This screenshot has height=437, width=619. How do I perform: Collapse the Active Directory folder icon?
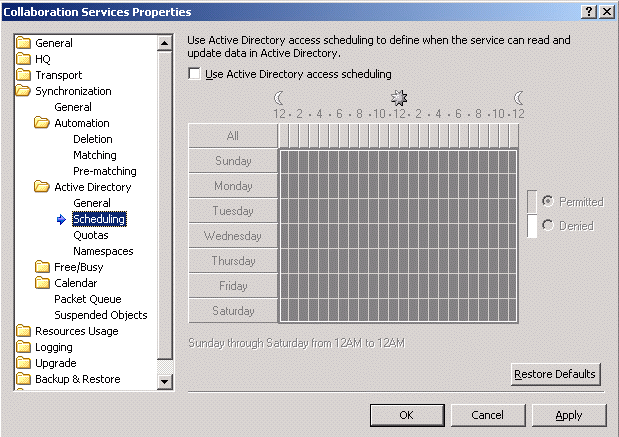point(42,186)
